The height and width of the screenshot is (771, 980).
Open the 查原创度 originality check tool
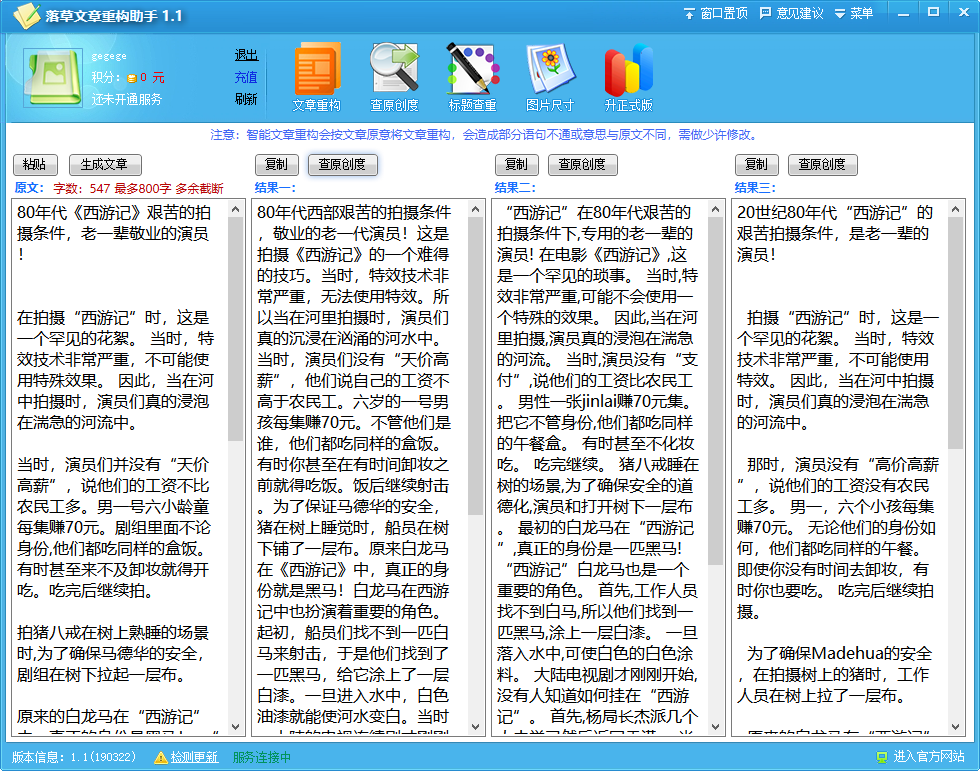tap(394, 76)
